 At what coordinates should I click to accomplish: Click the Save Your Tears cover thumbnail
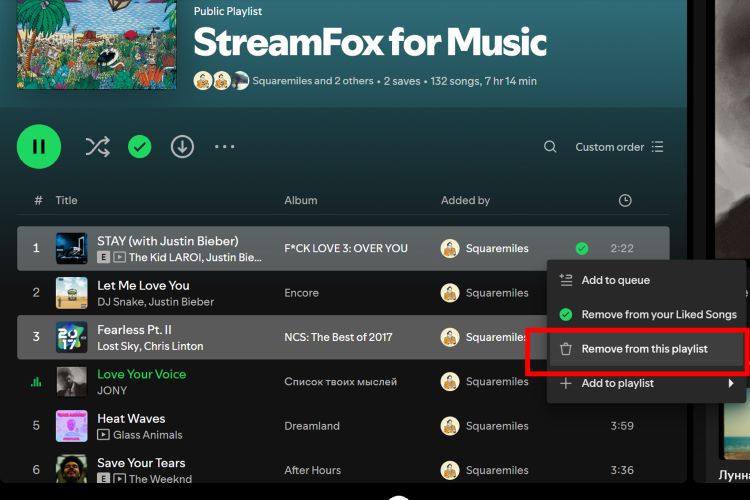pos(72,468)
